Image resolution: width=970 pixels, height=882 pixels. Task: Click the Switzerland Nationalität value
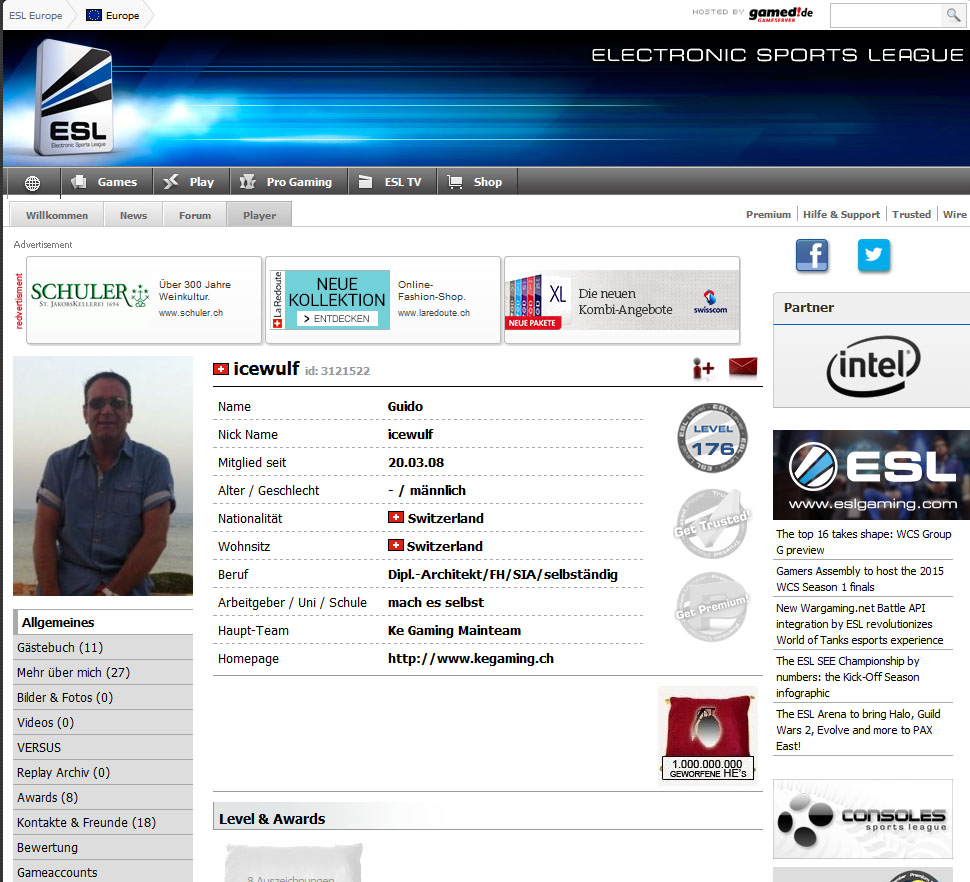point(436,518)
